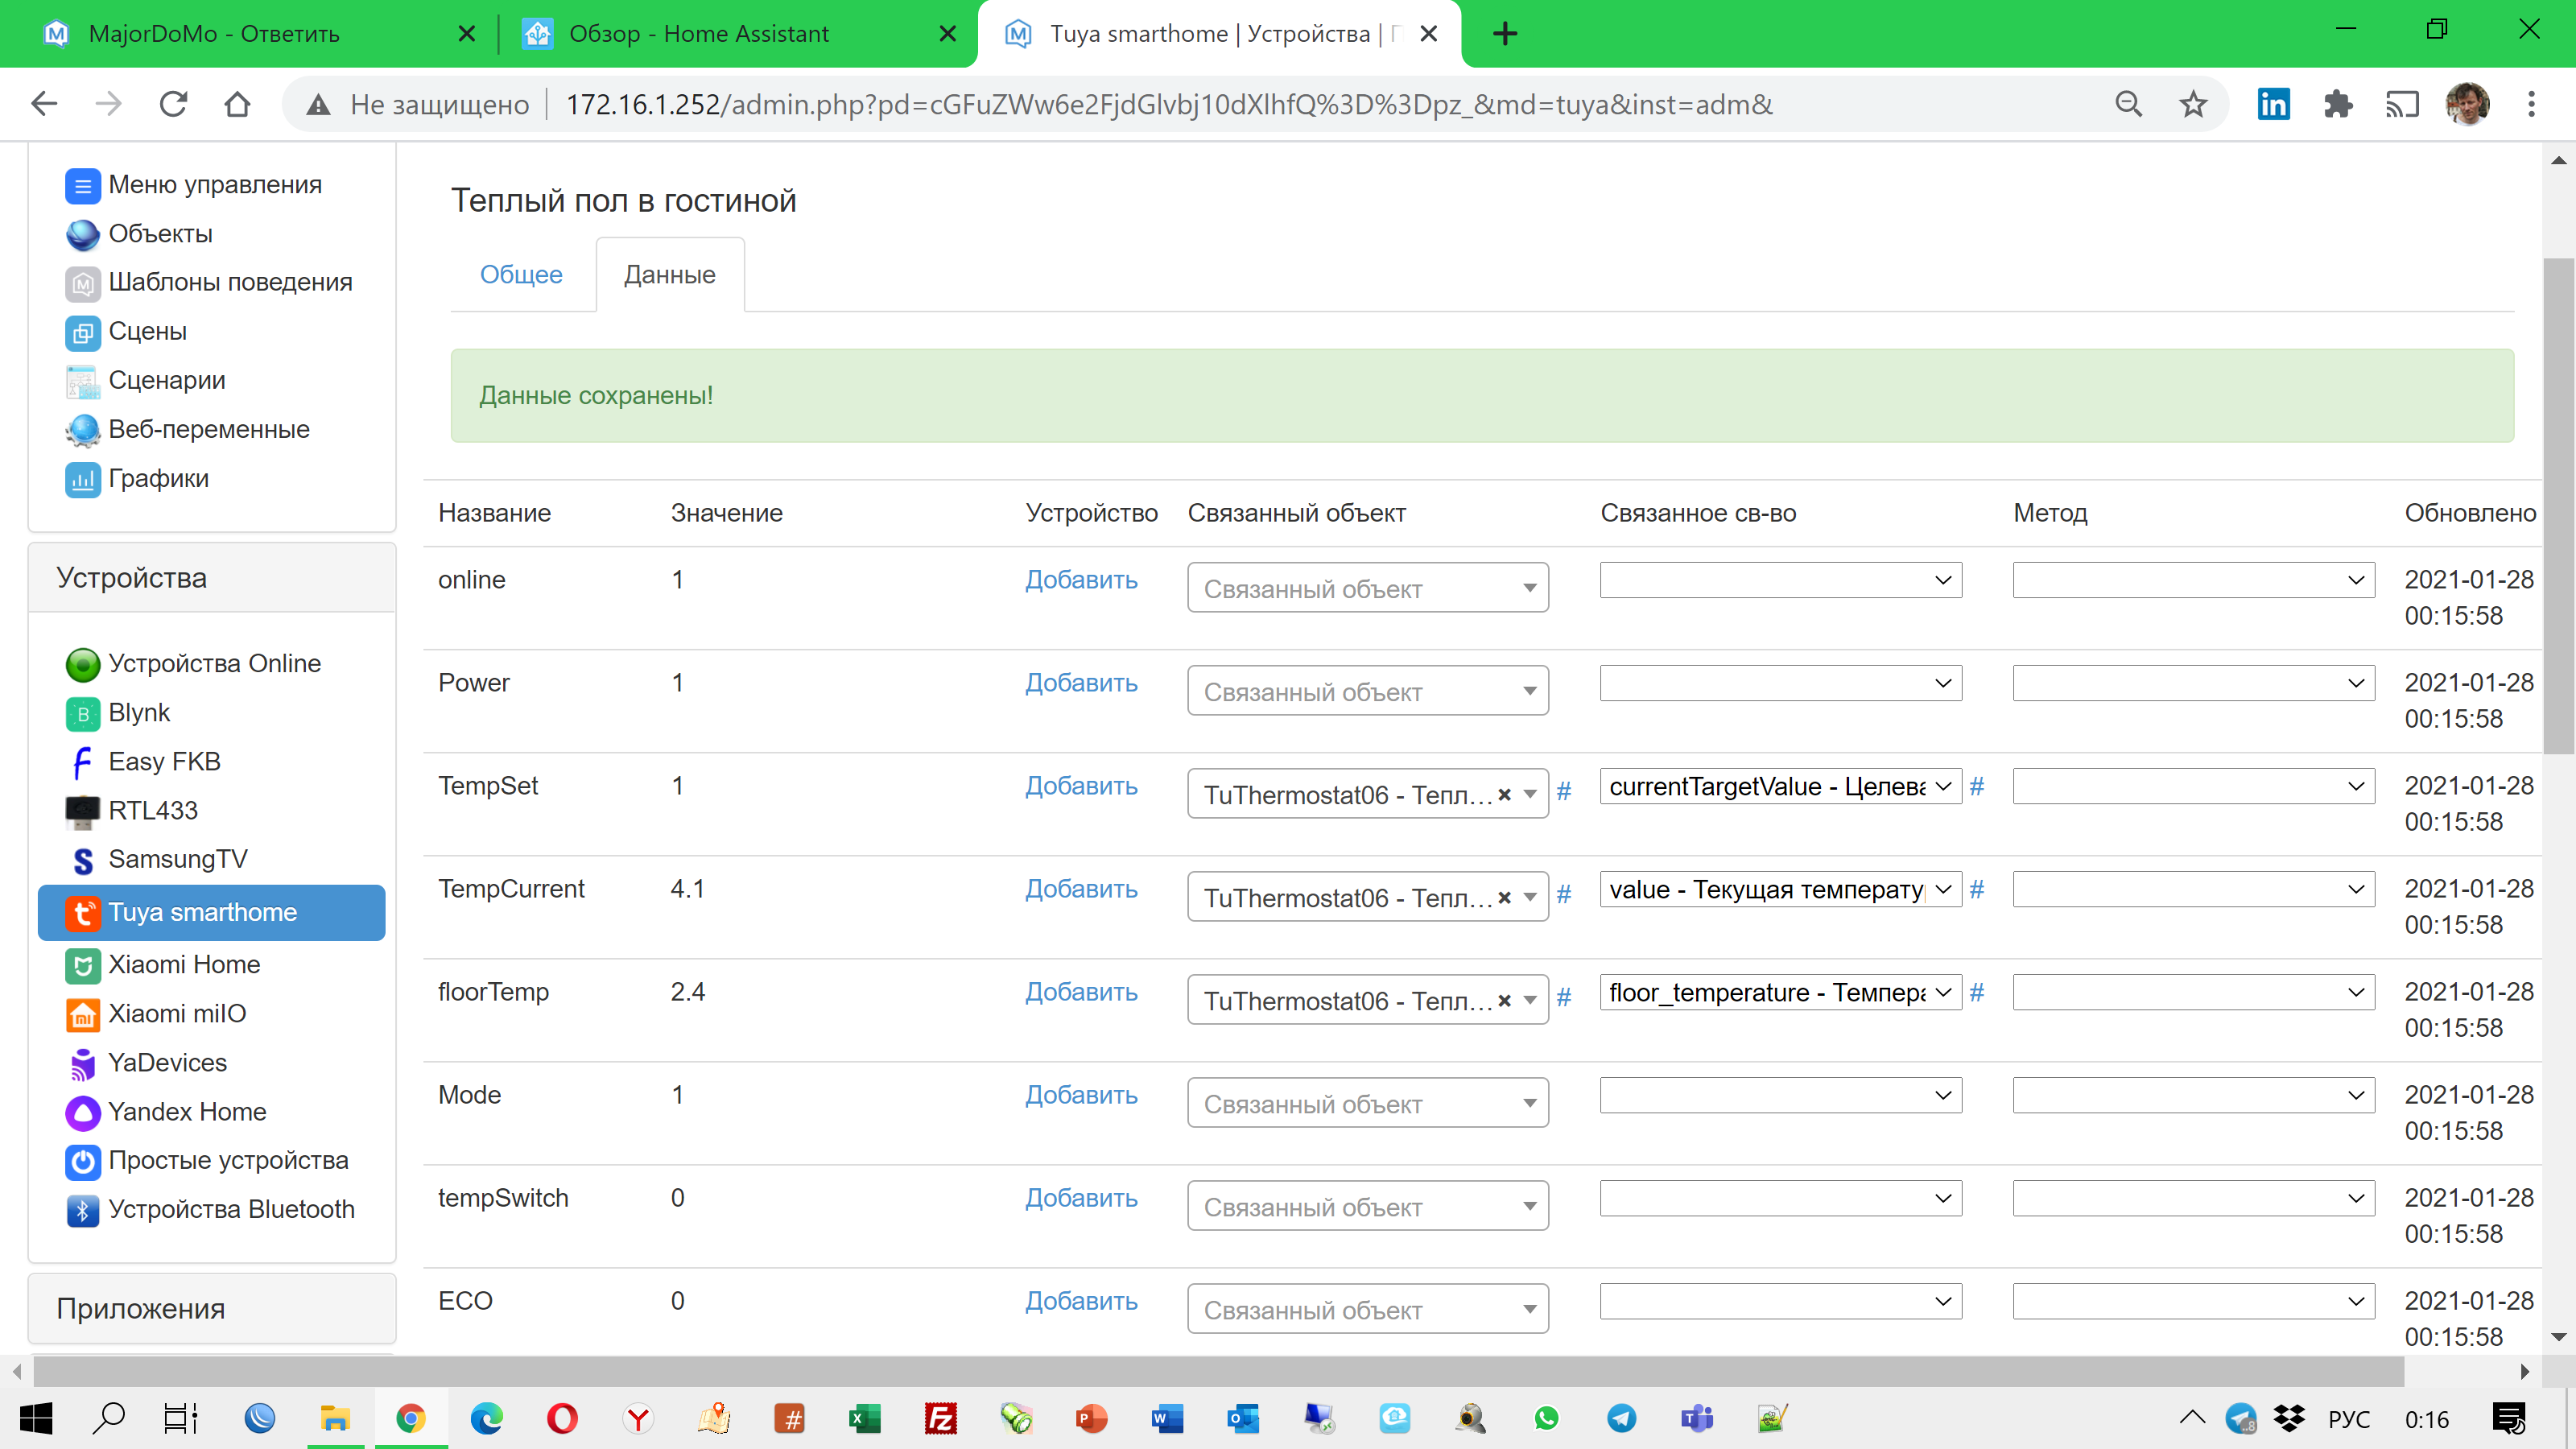Open the Связанный объект dropdown for Power
Viewport: 2576px width, 1449px height.
(x=1367, y=690)
